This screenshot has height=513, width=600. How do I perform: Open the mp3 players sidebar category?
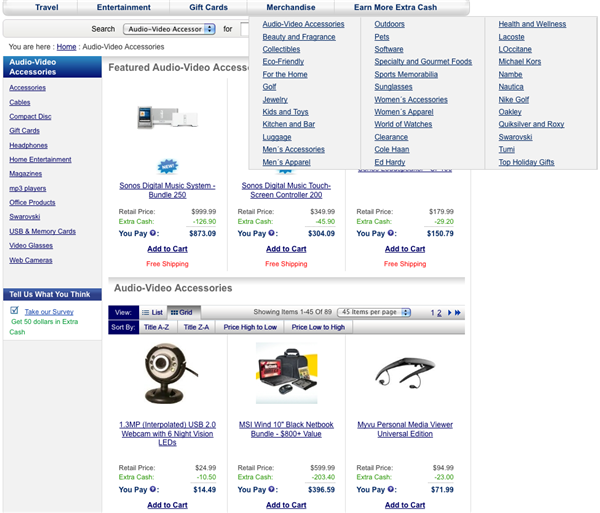click(x=28, y=188)
